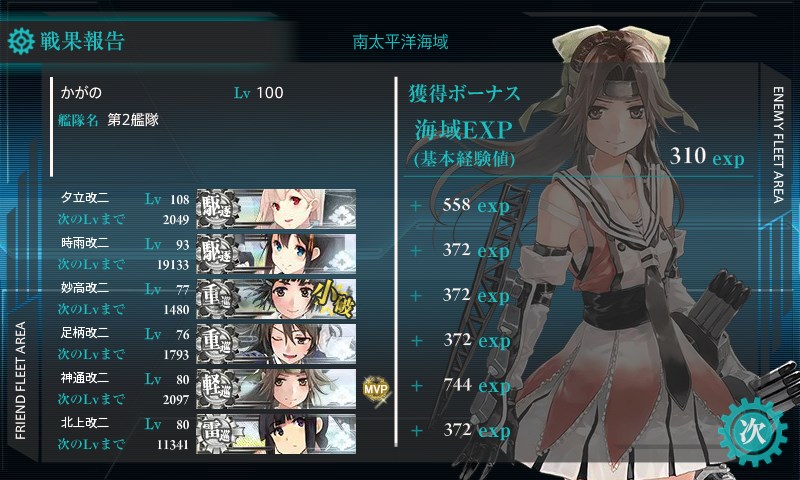Click the 雷巡 class icon for 北上改二
The image size is (800, 480).
[x=216, y=433]
